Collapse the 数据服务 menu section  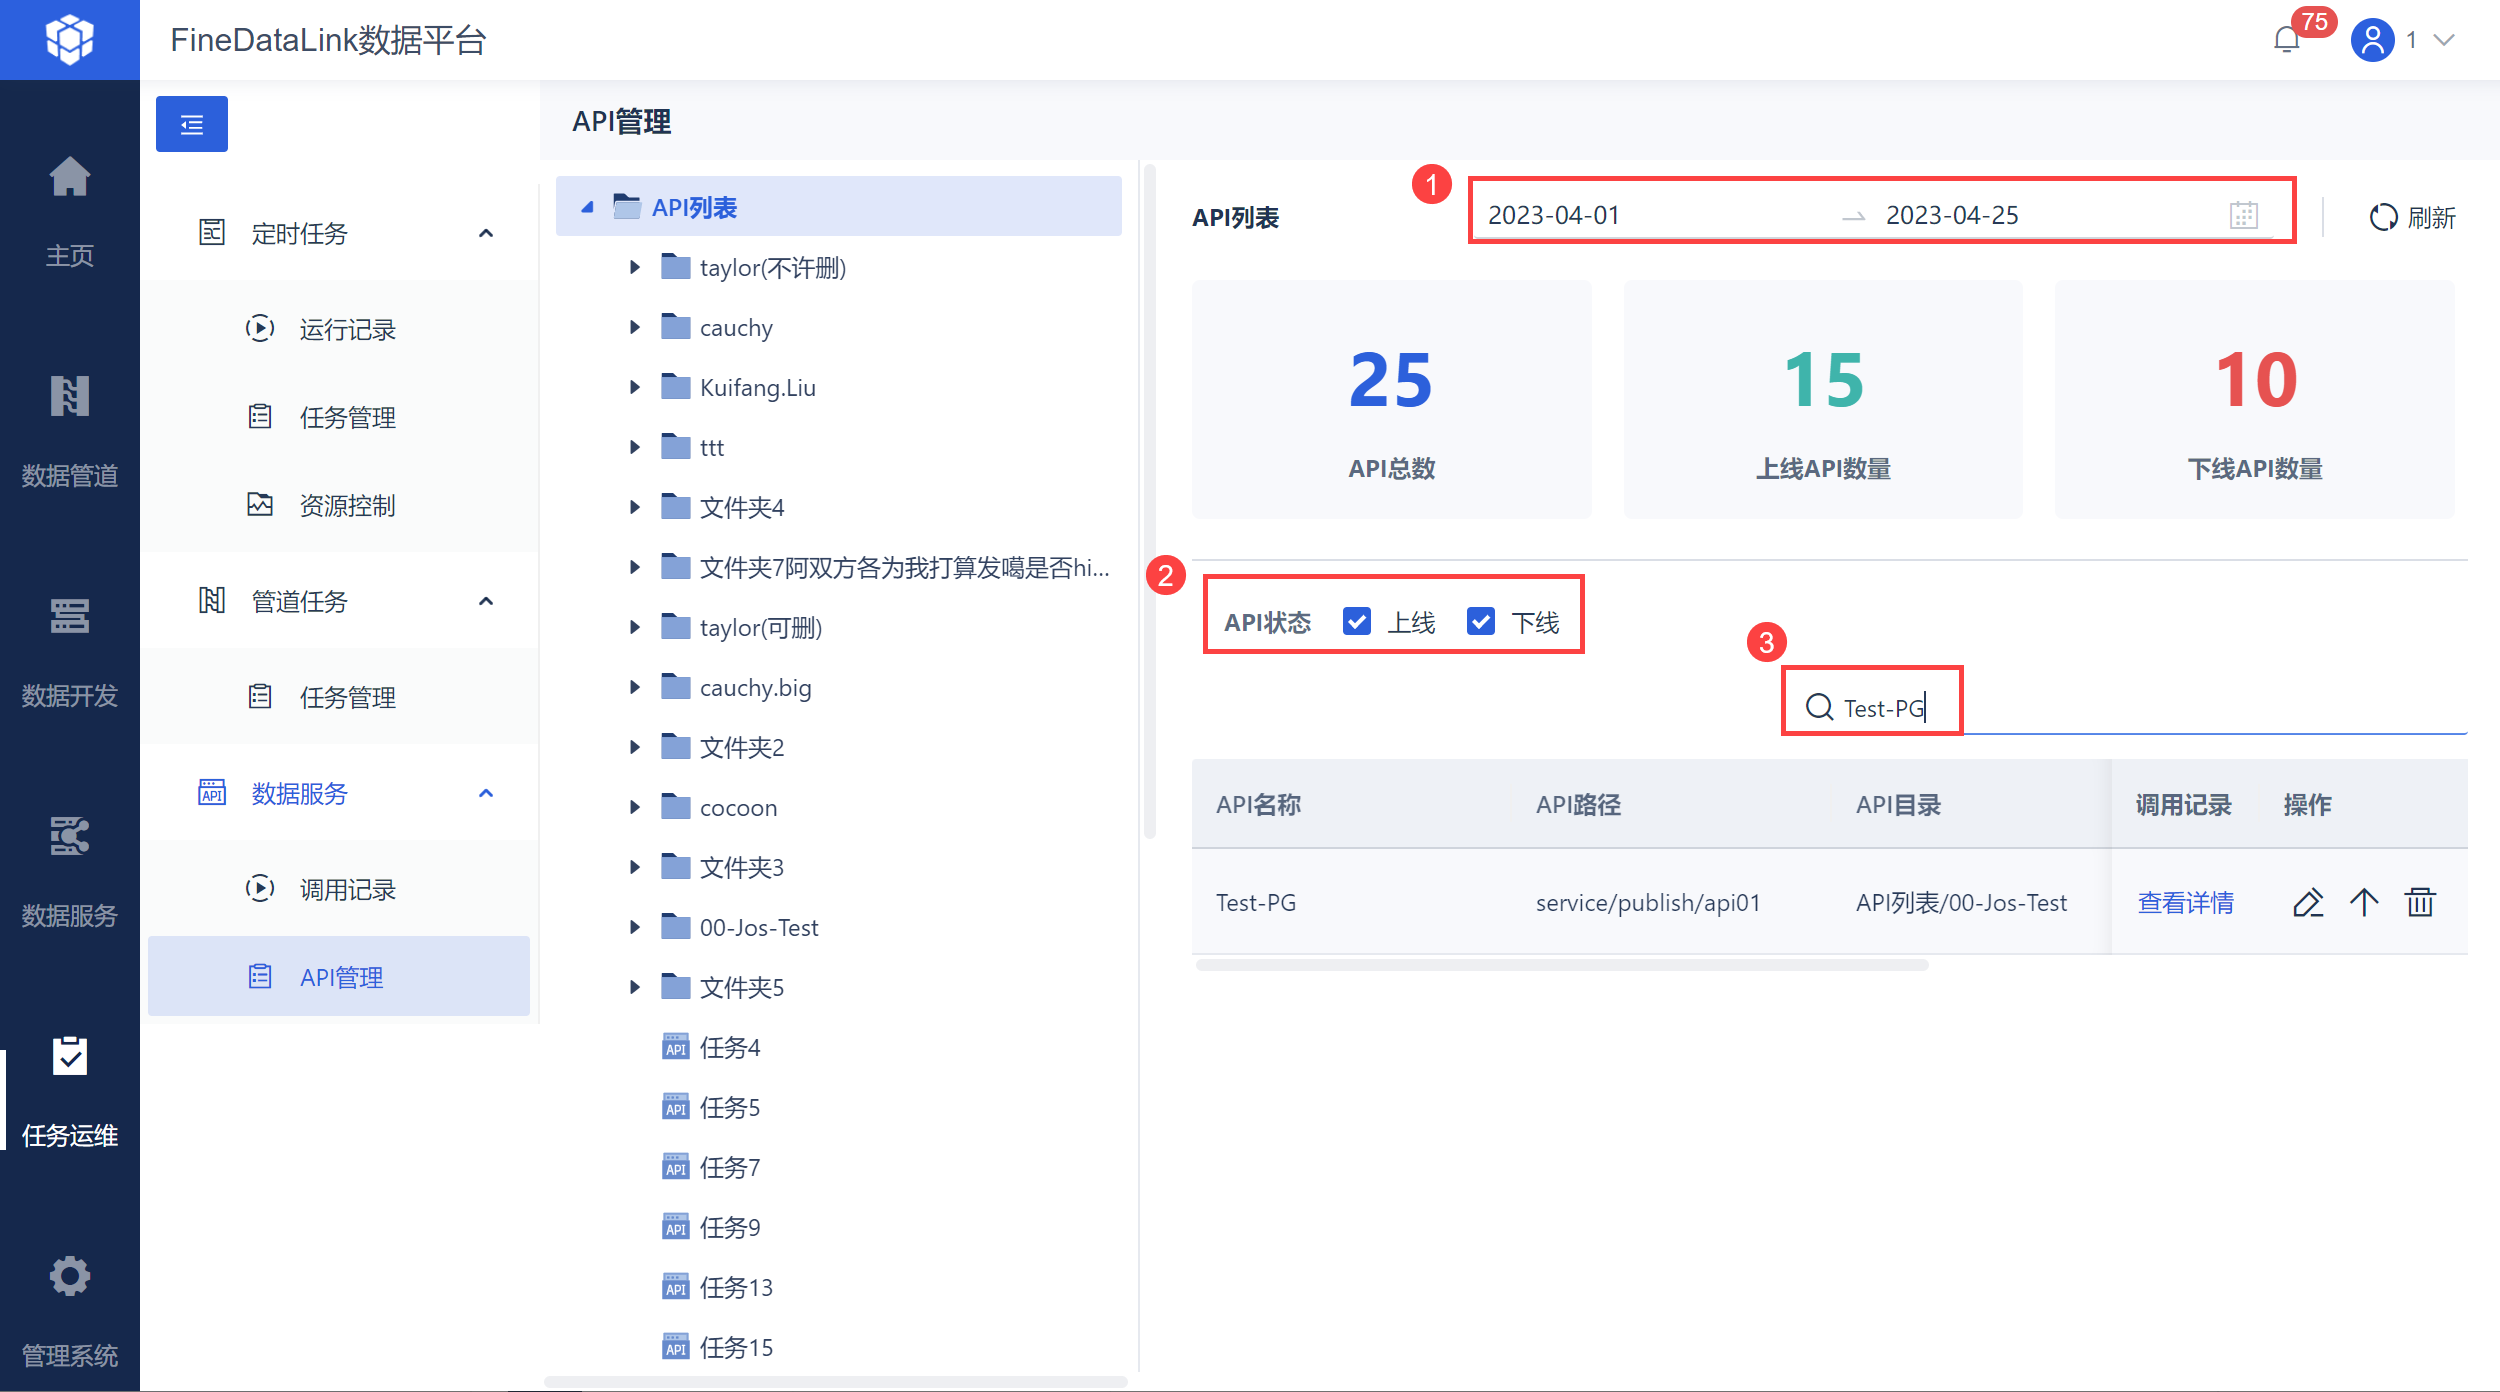tap(486, 793)
